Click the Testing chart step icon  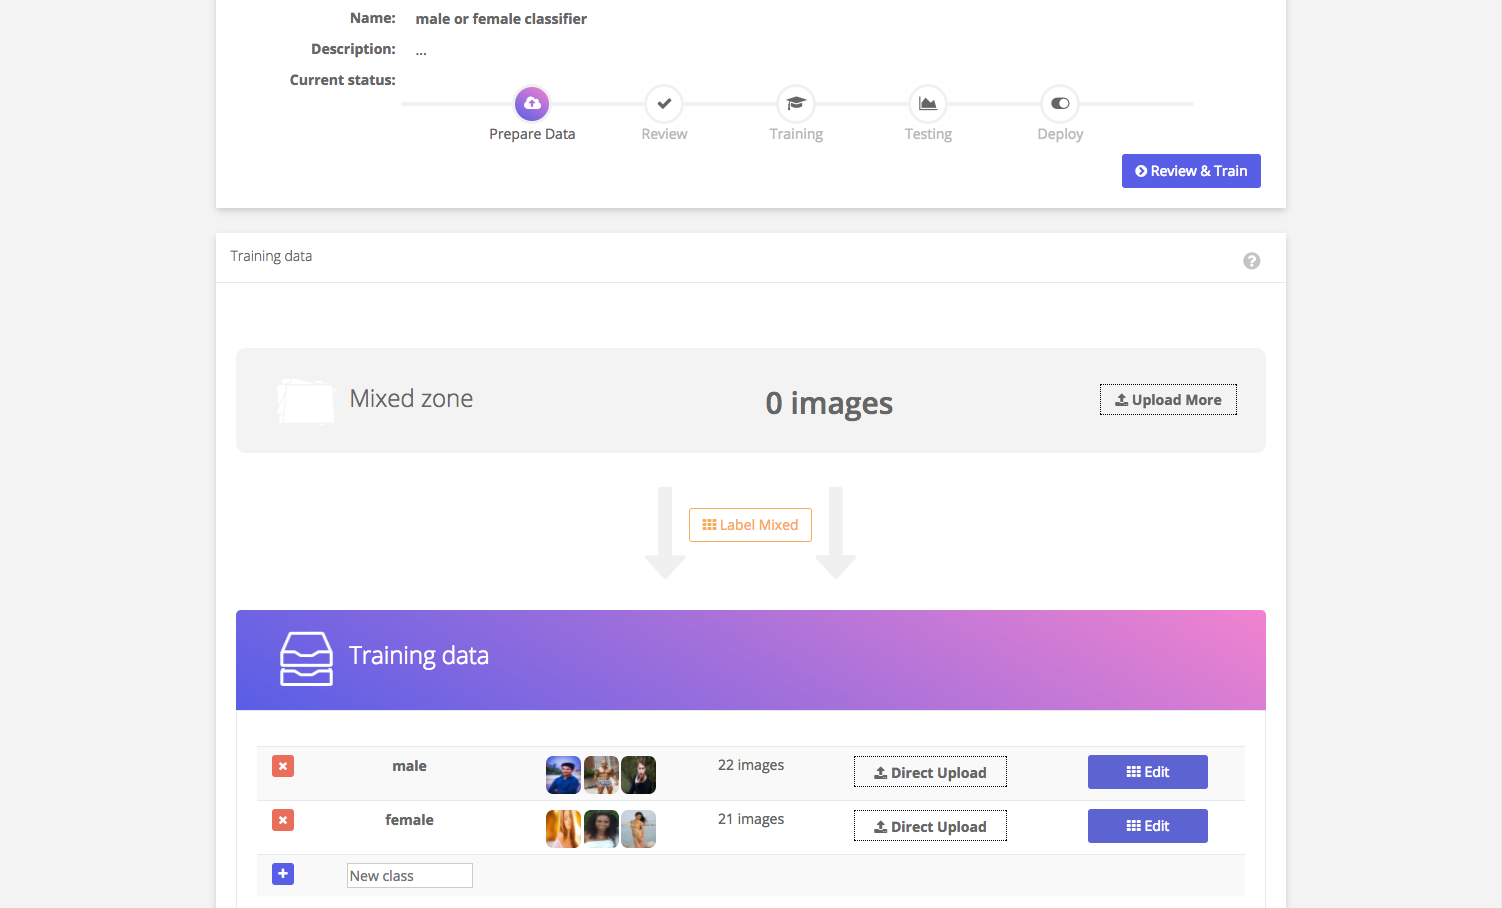click(928, 103)
